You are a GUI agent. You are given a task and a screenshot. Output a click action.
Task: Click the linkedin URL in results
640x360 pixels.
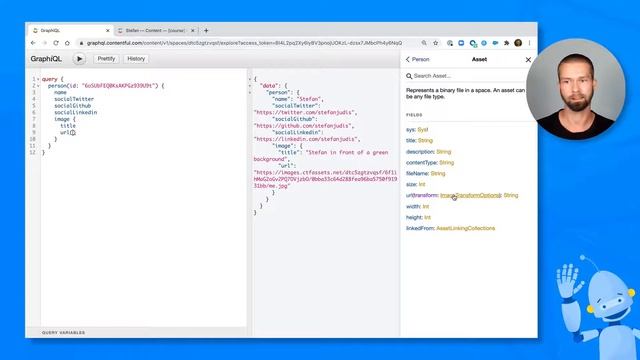pos(307,139)
